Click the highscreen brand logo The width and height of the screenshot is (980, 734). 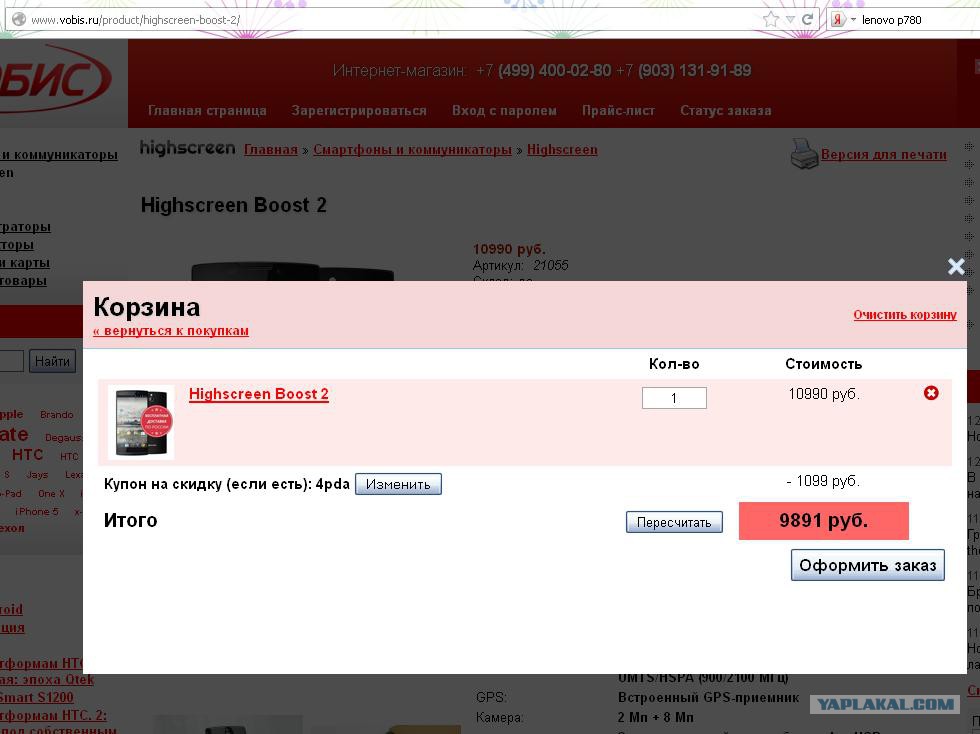tap(188, 148)
